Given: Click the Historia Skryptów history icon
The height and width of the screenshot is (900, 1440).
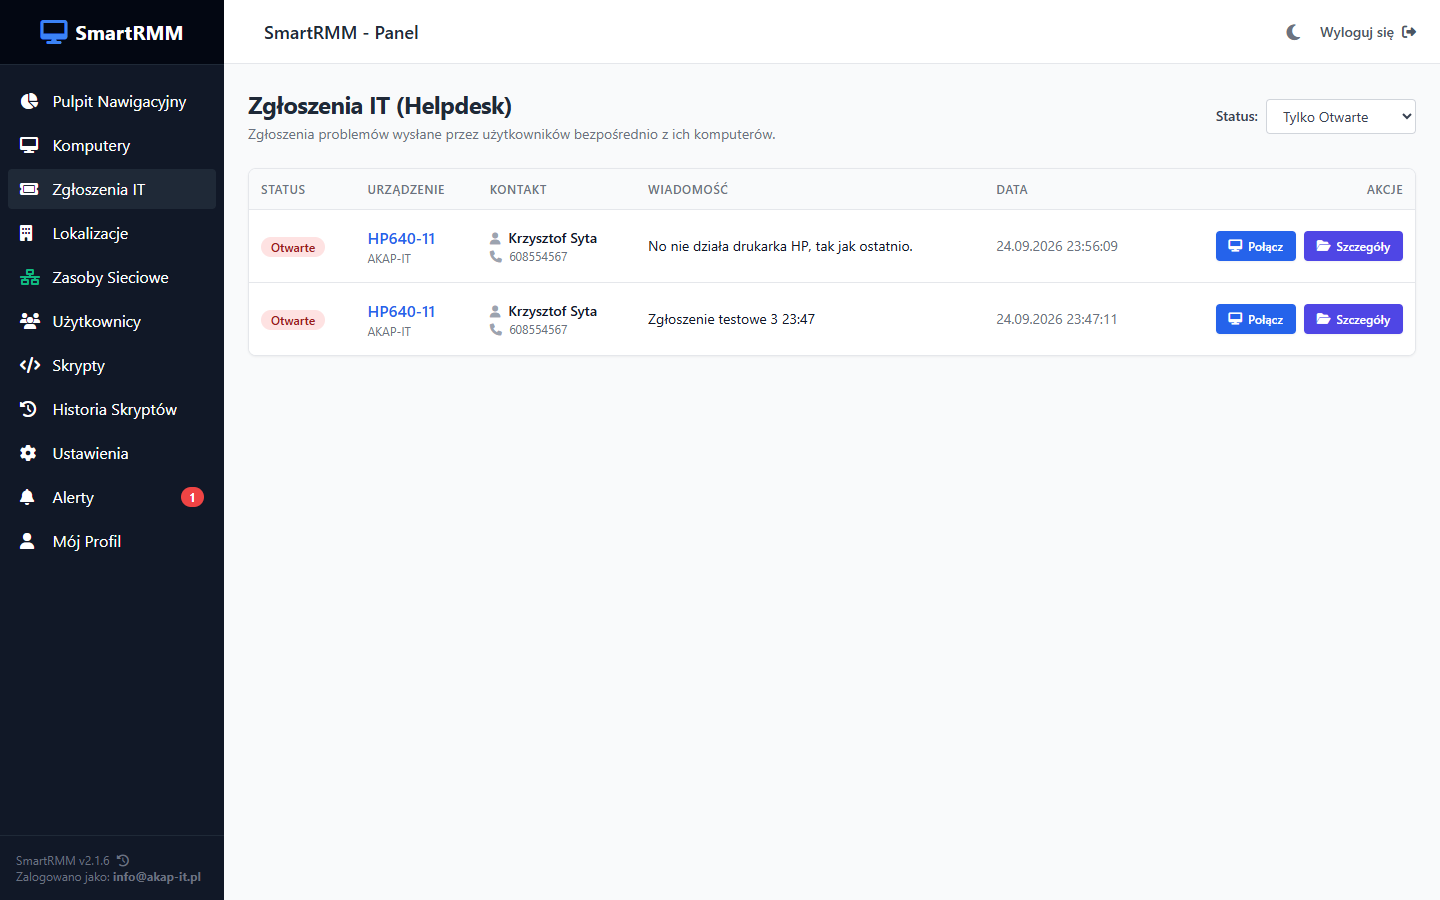Looking at the screenshot, I should [x=29, y=409].
